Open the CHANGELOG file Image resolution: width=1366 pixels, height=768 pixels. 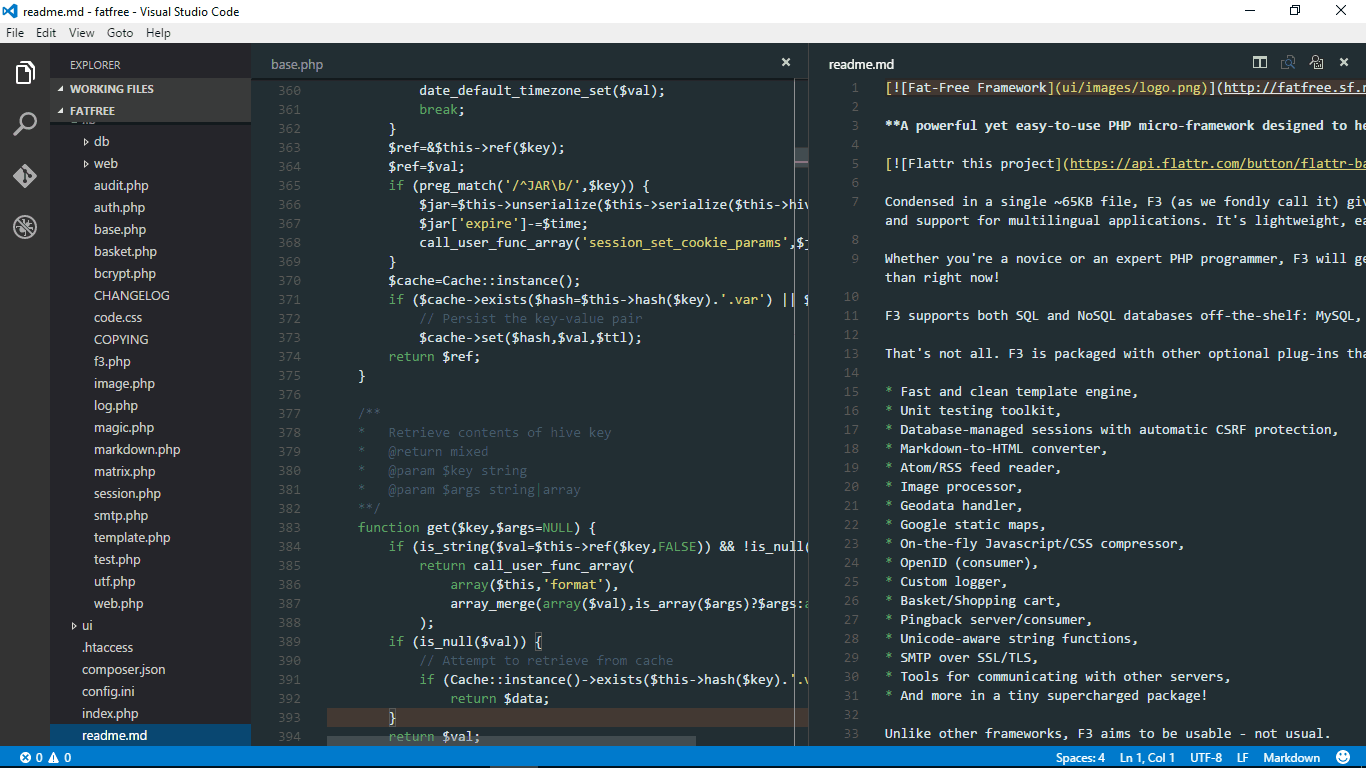[132, 296]
